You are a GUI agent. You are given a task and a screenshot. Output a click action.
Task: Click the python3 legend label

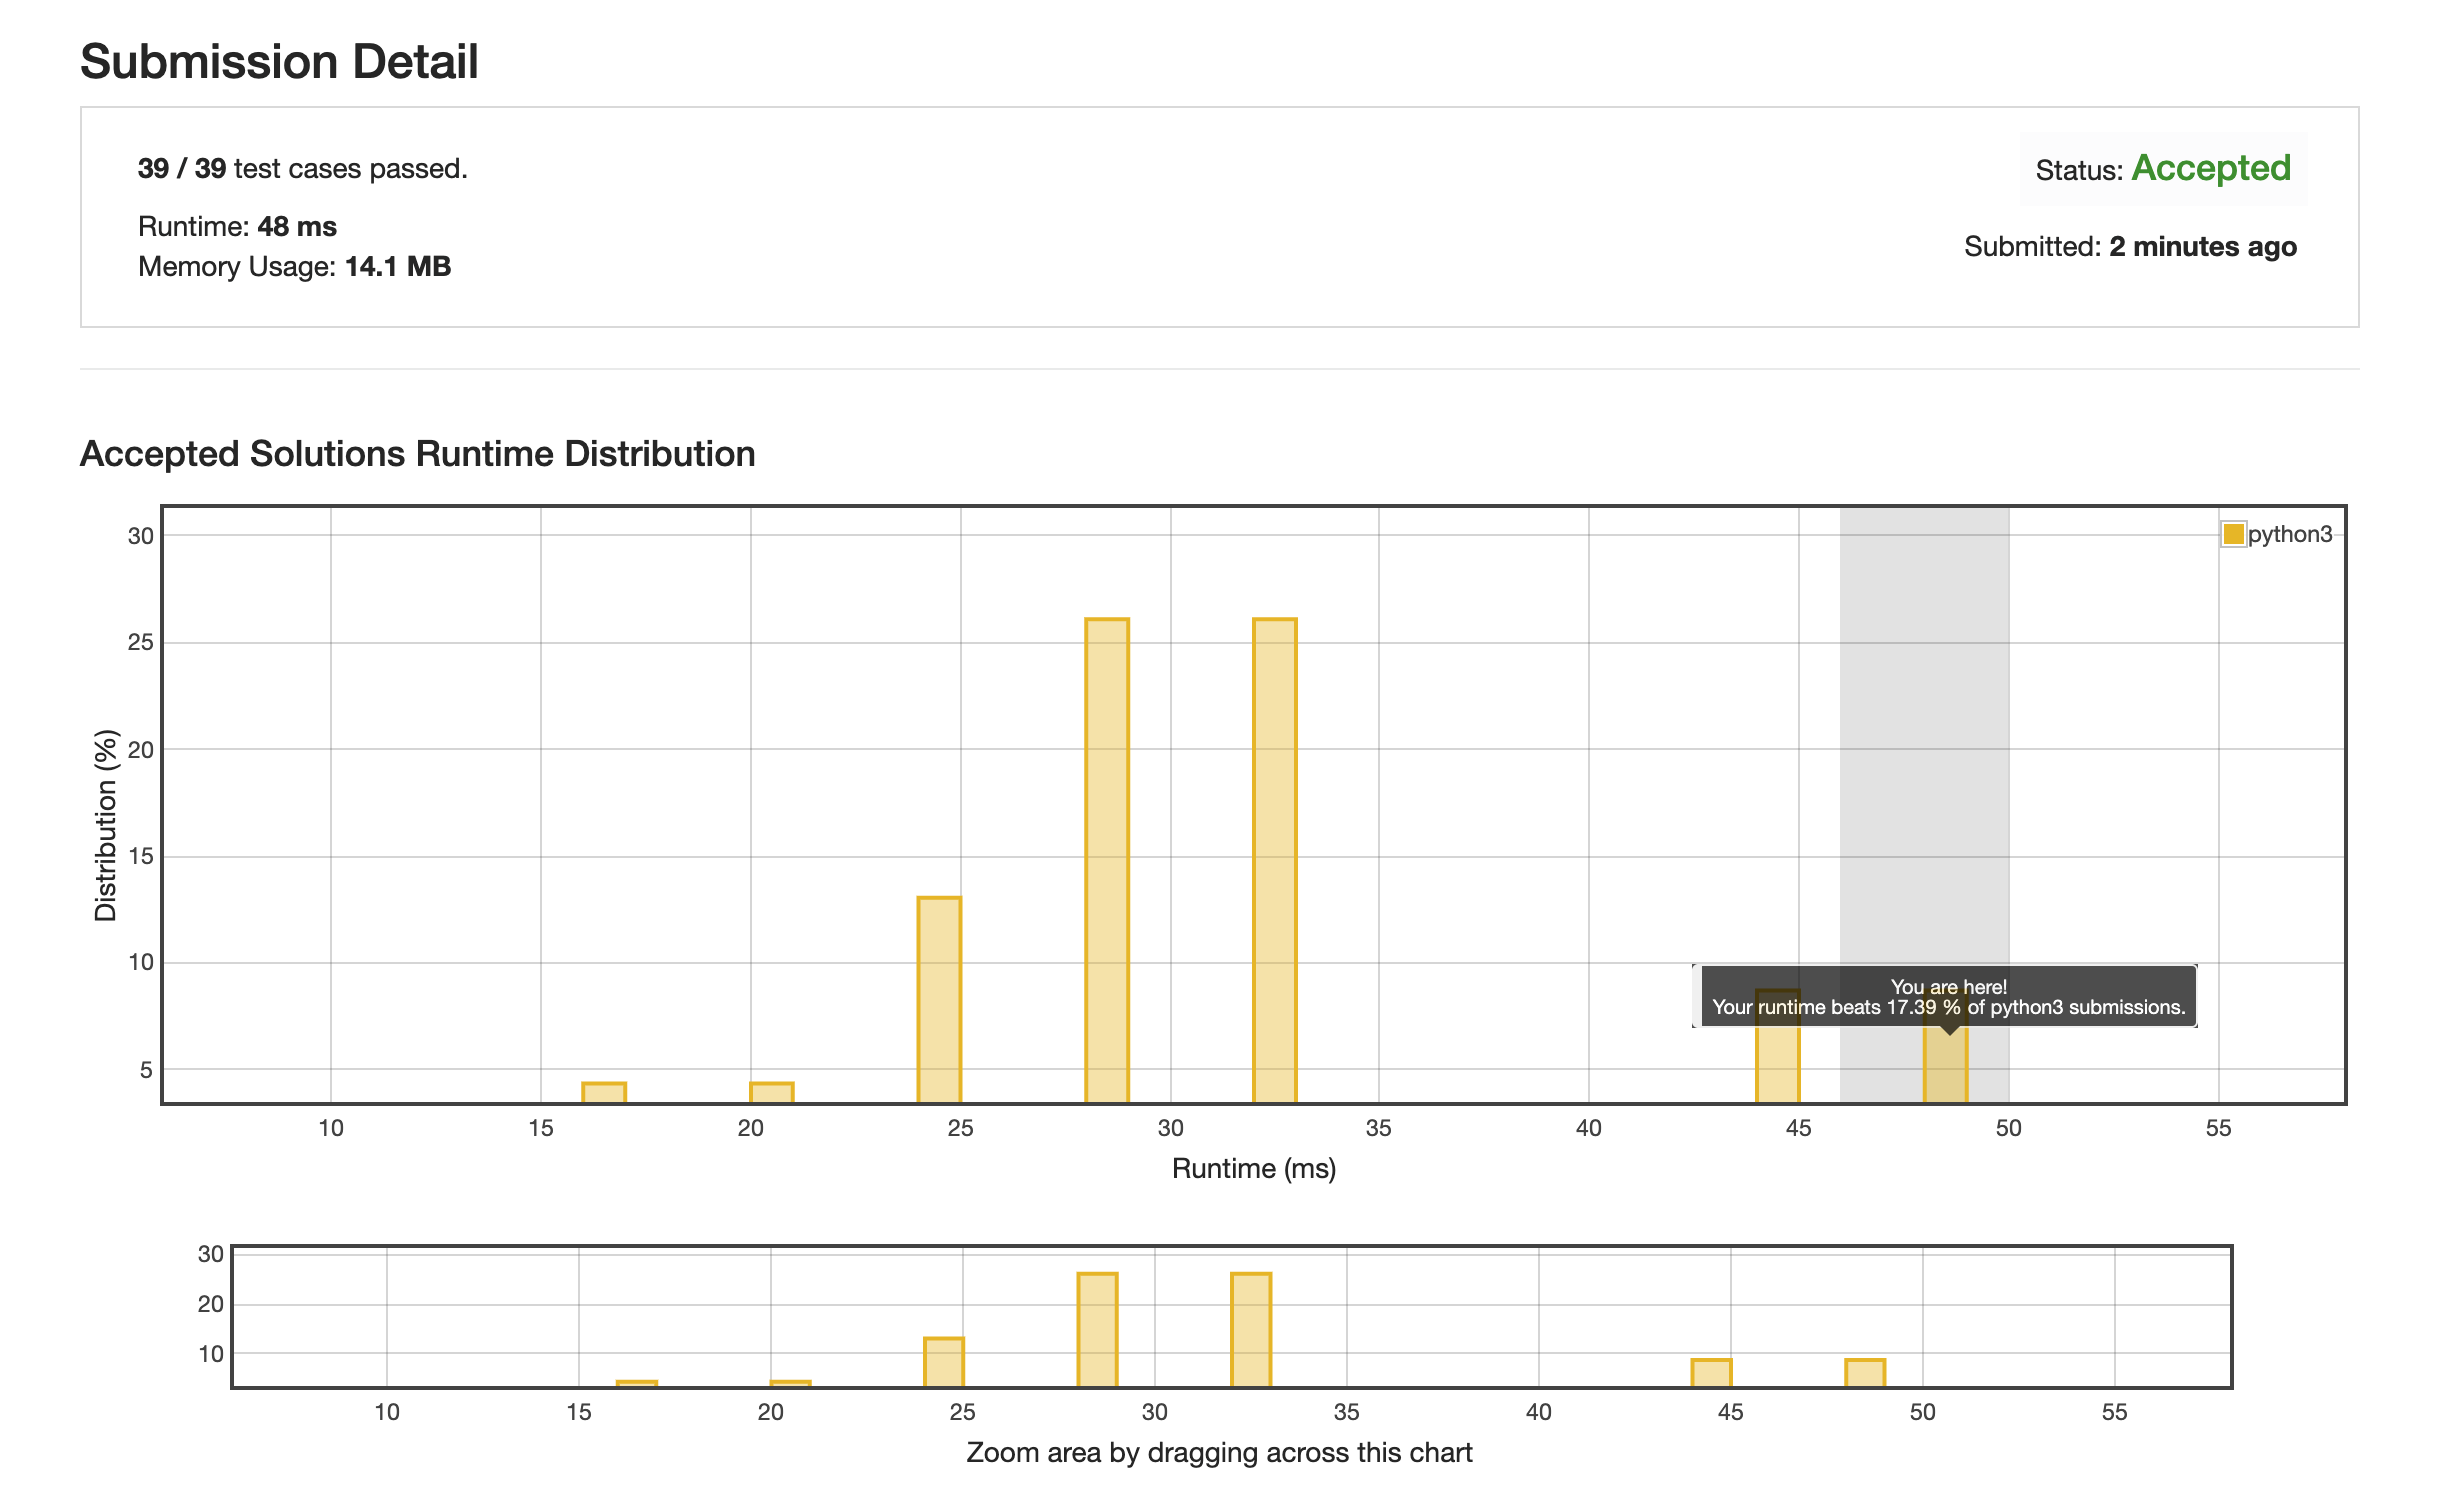click(x=2289, y=534)
